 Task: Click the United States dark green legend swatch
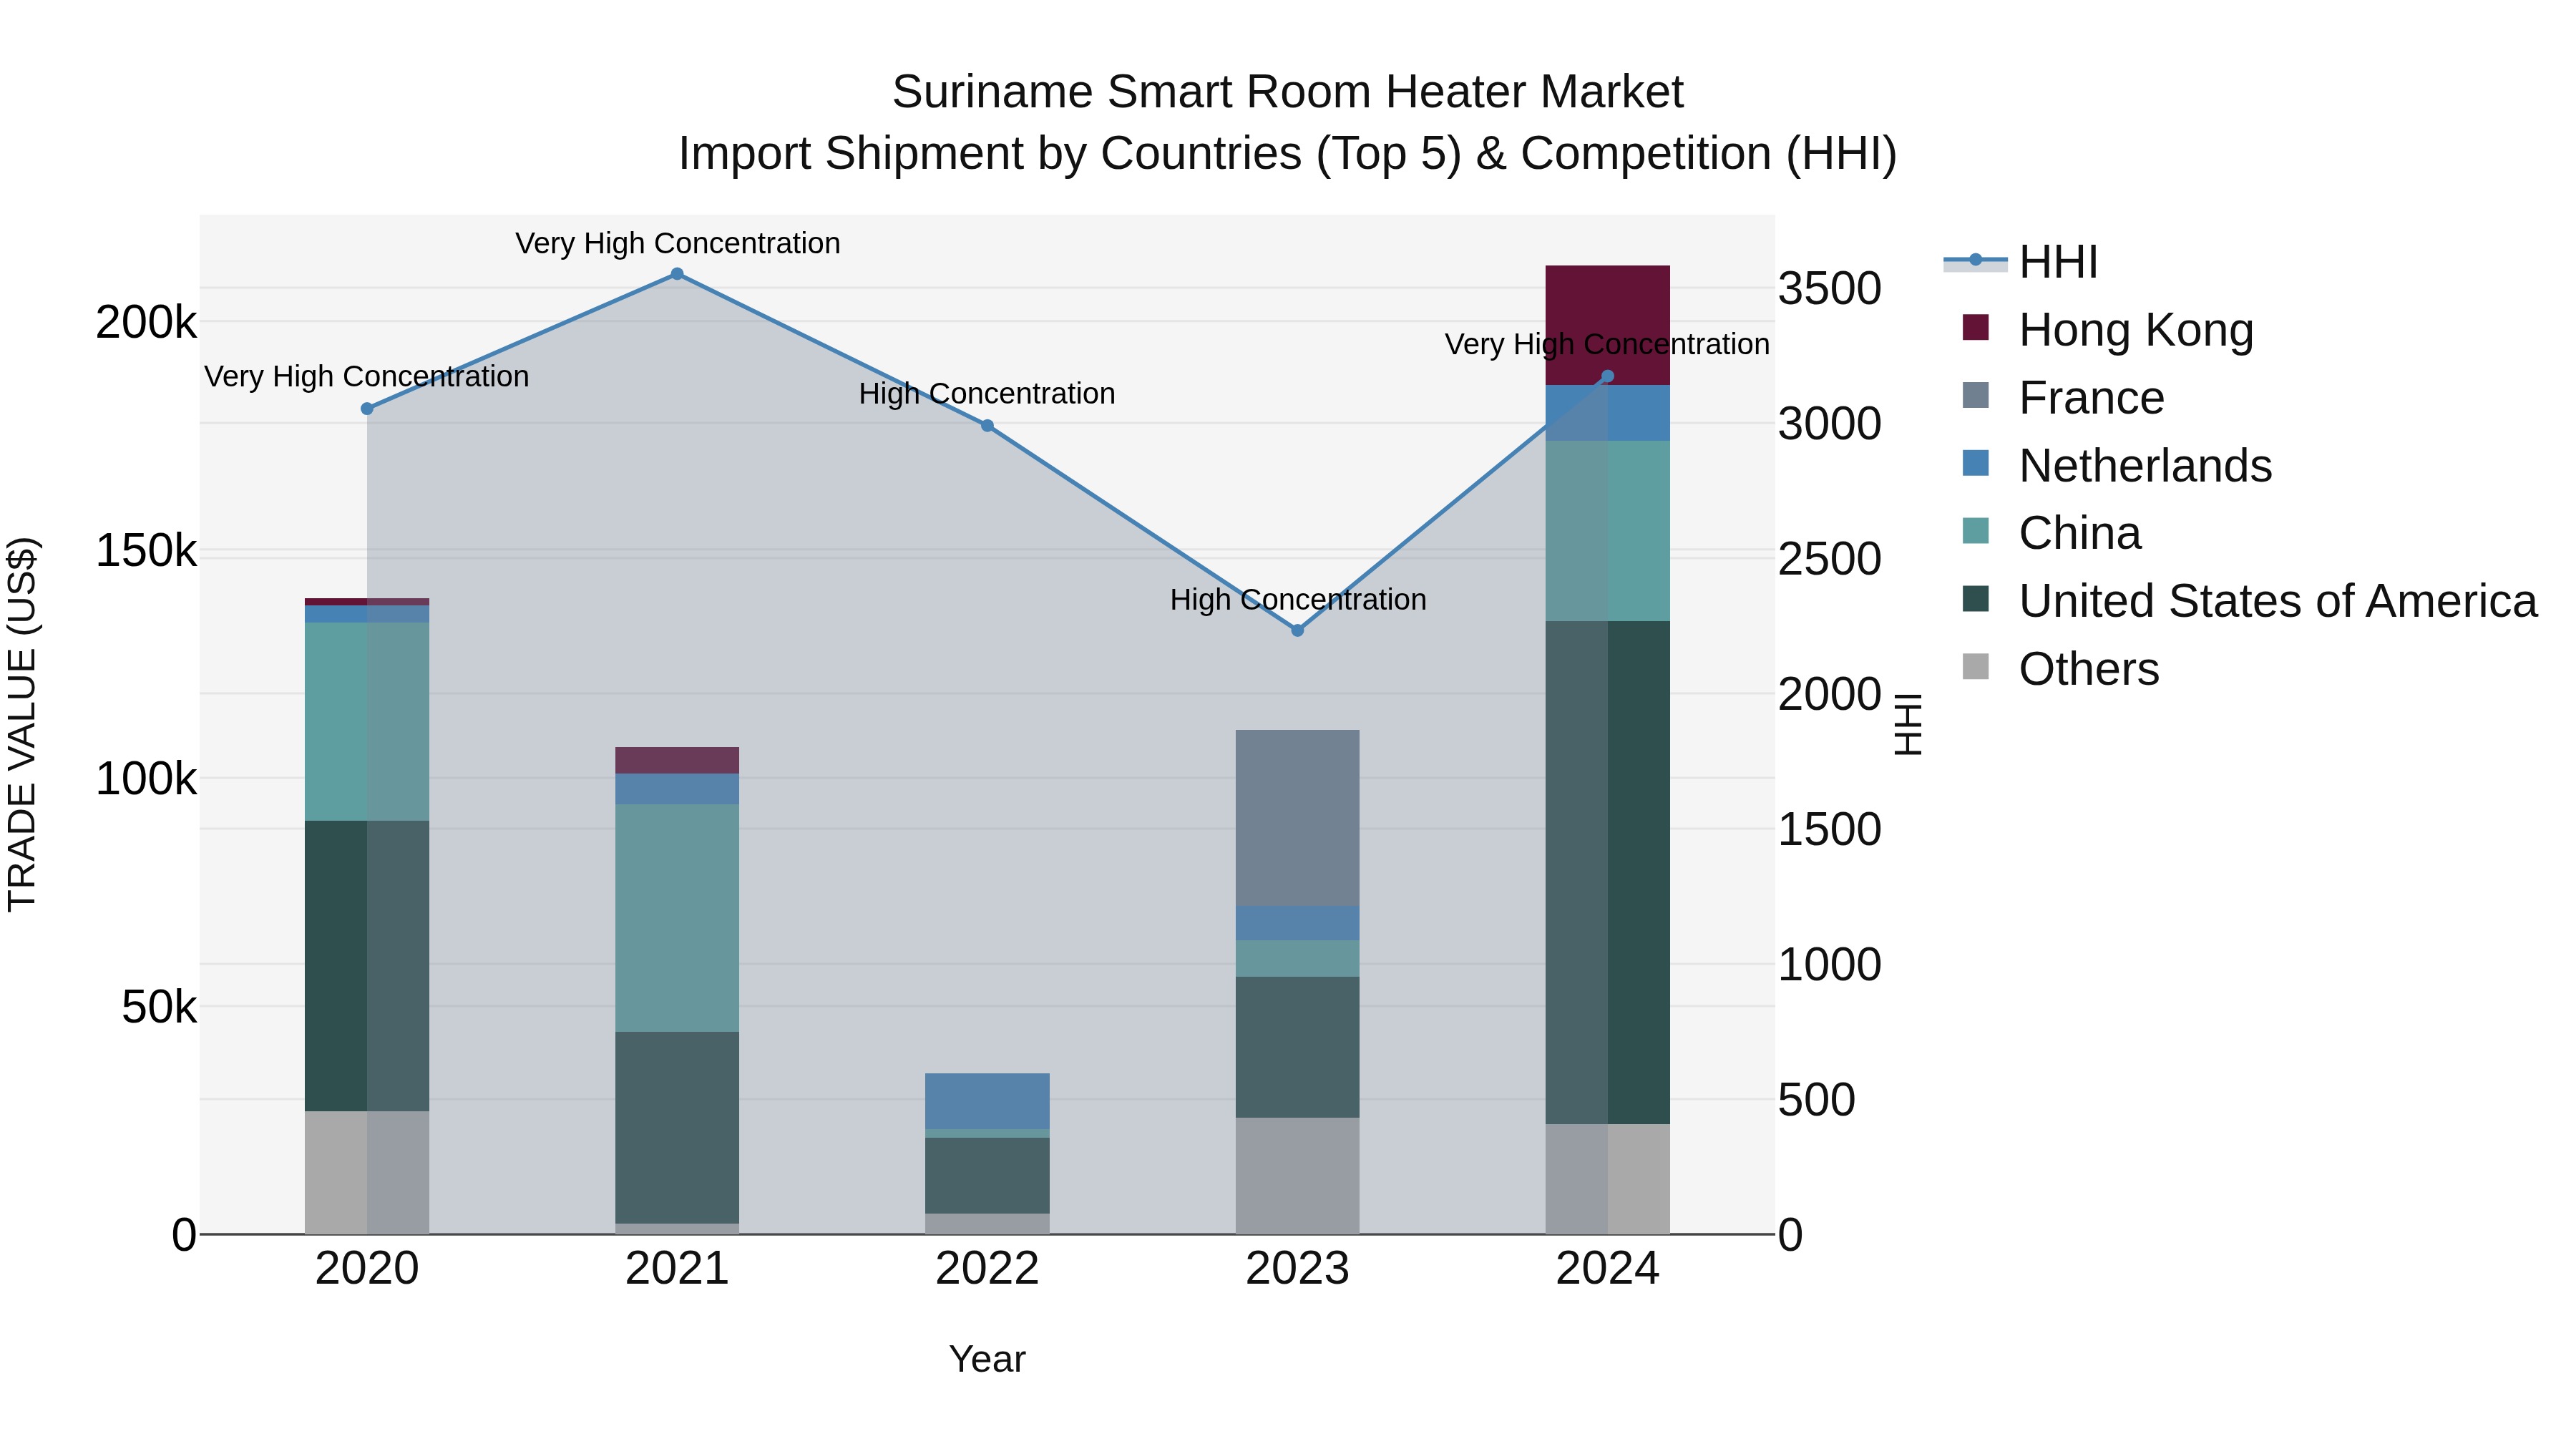pos(1976,599)
